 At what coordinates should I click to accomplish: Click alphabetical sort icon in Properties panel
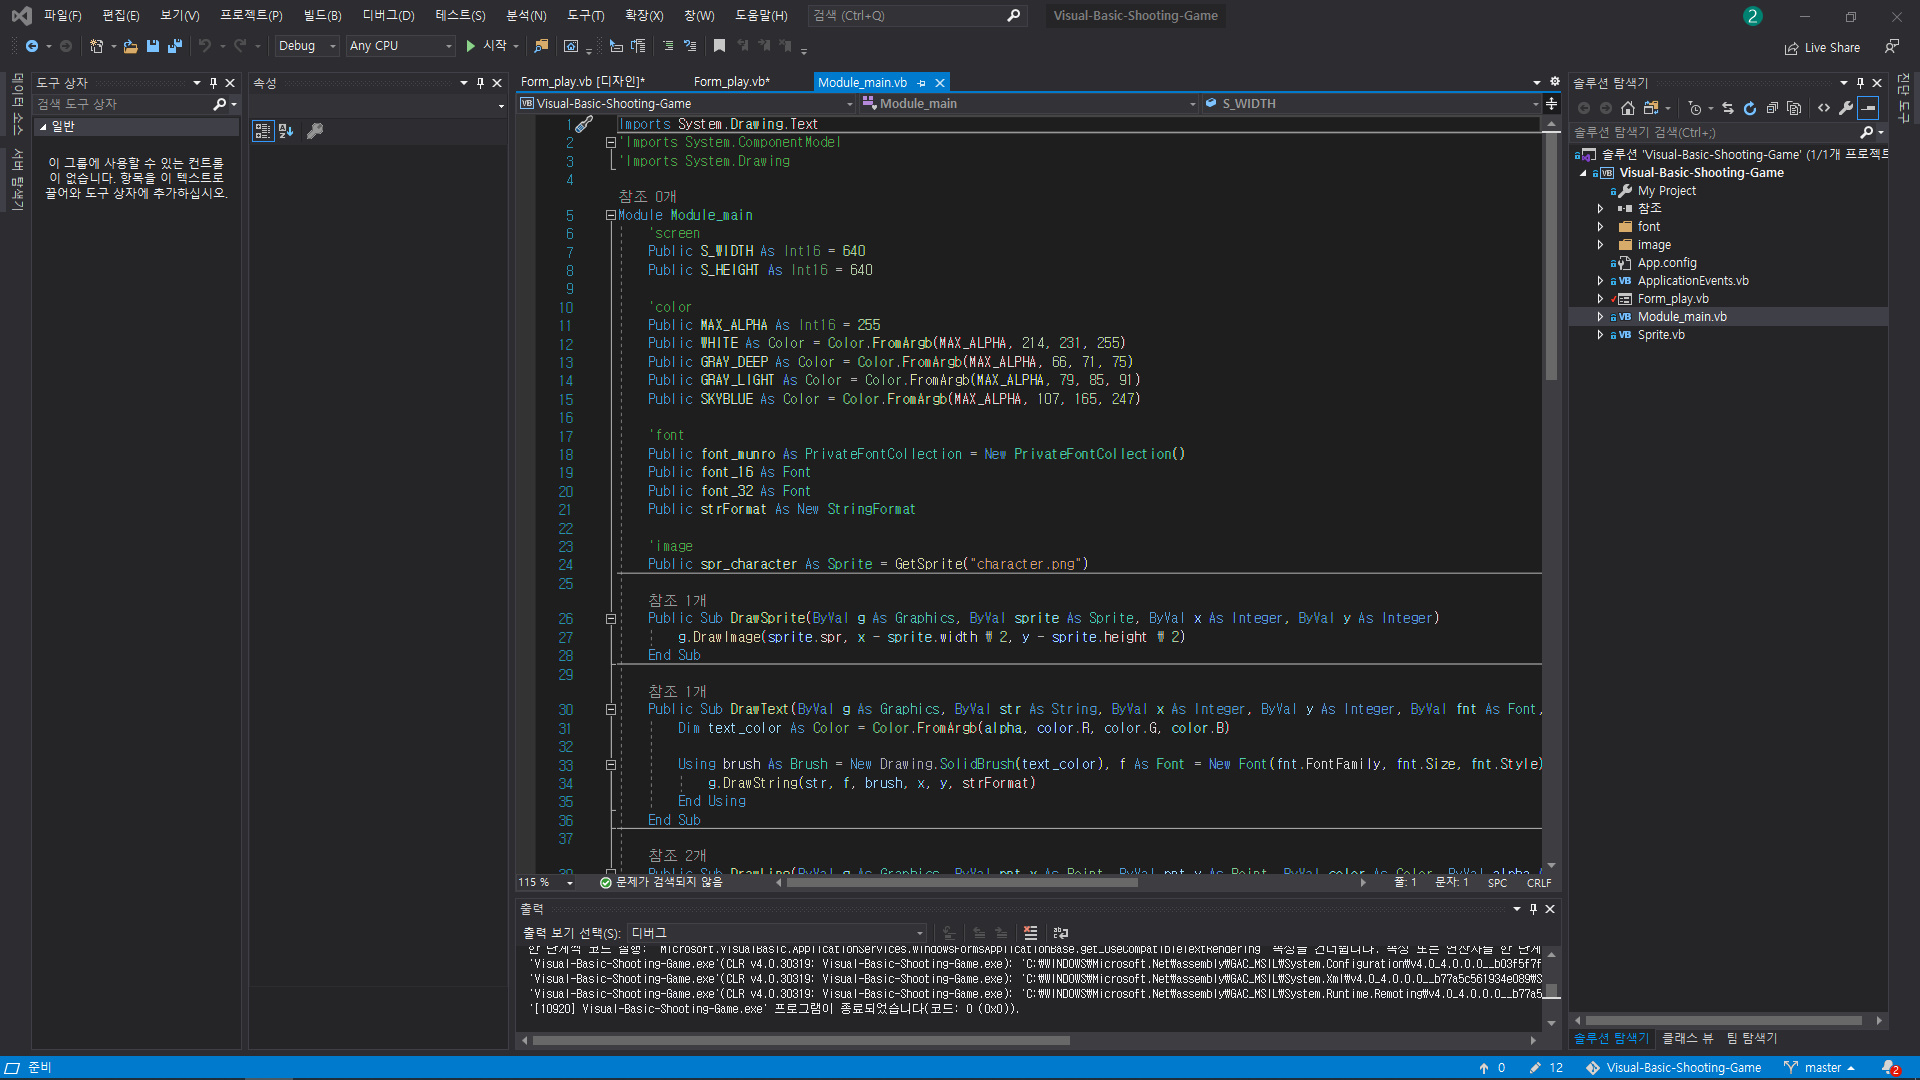tap(286, 131)
